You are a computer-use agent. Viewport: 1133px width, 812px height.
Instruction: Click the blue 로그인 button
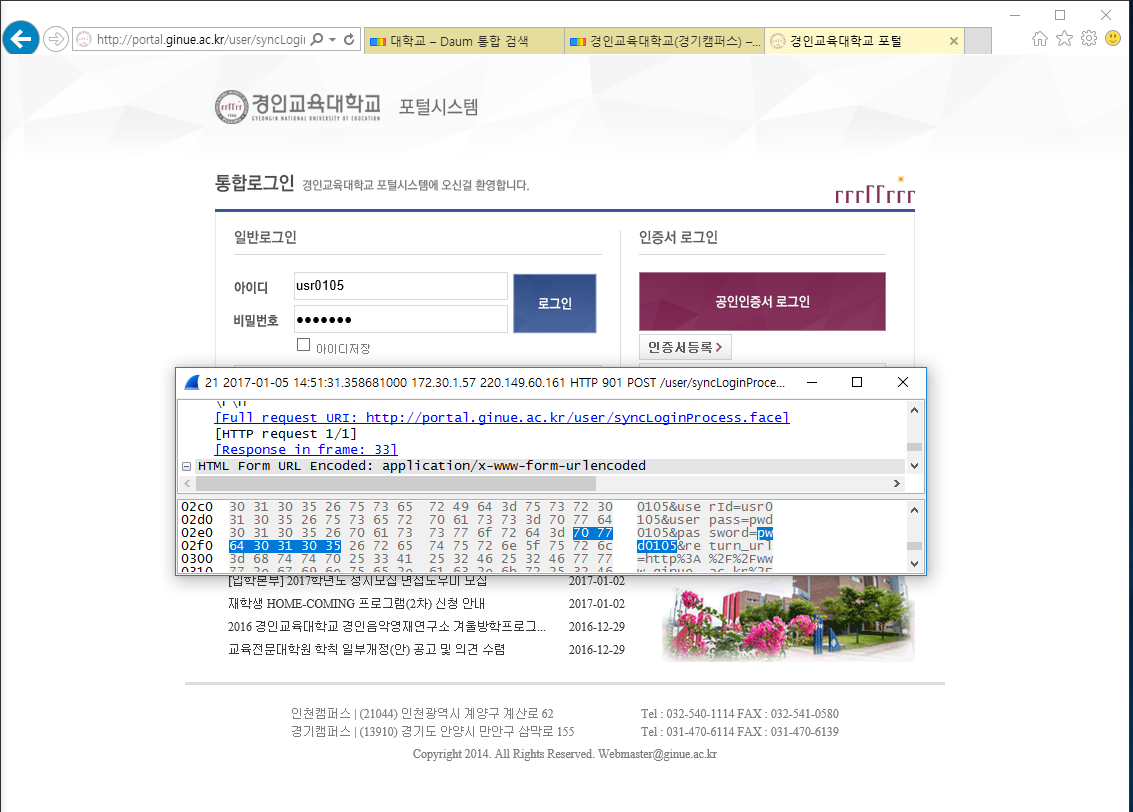coord(555,303)
